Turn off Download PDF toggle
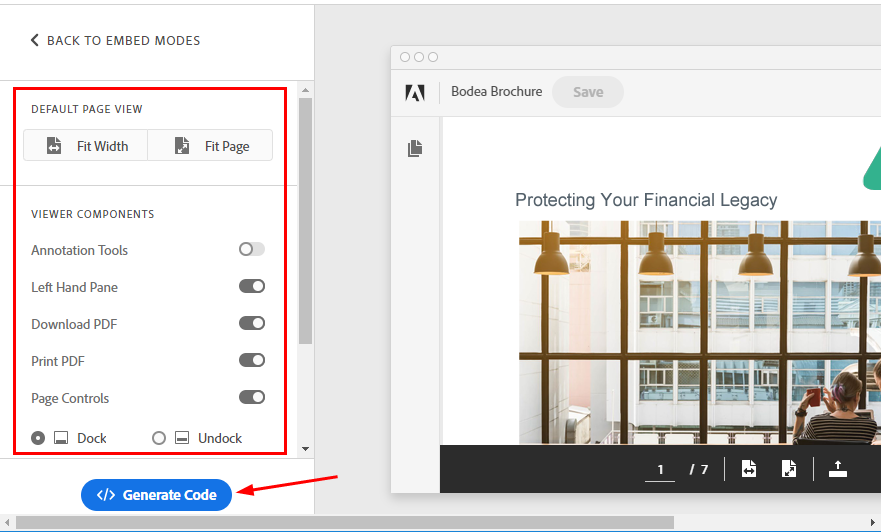Viewport: 881px width, 532px height. point(252,323)
